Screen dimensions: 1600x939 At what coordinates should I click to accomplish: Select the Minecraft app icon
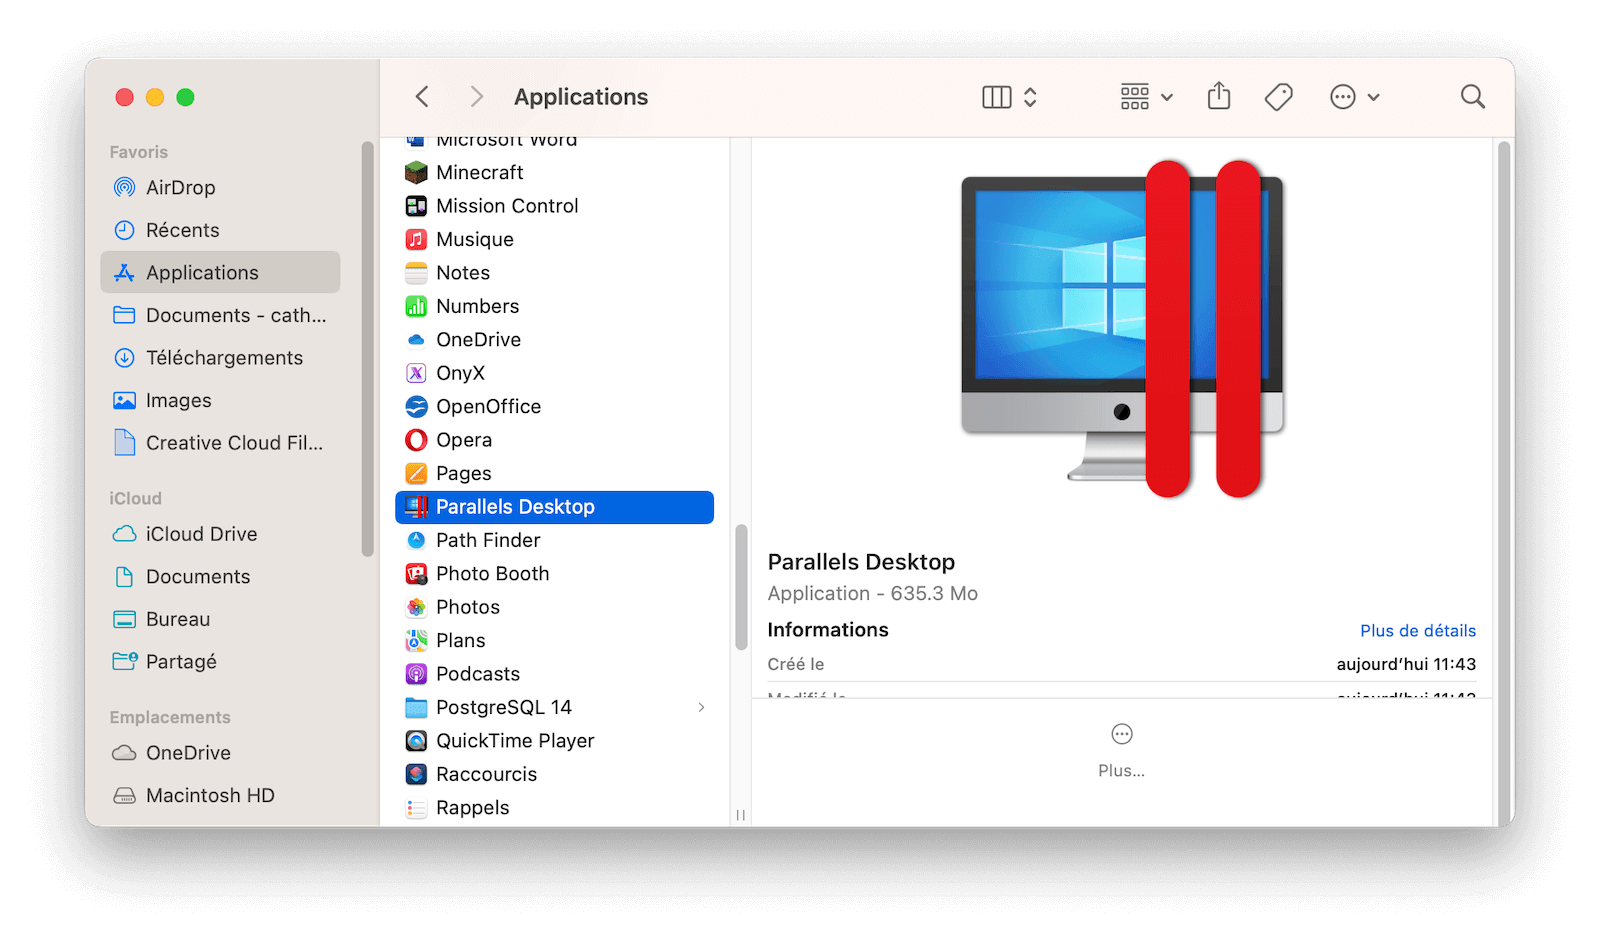coord(416,173)
